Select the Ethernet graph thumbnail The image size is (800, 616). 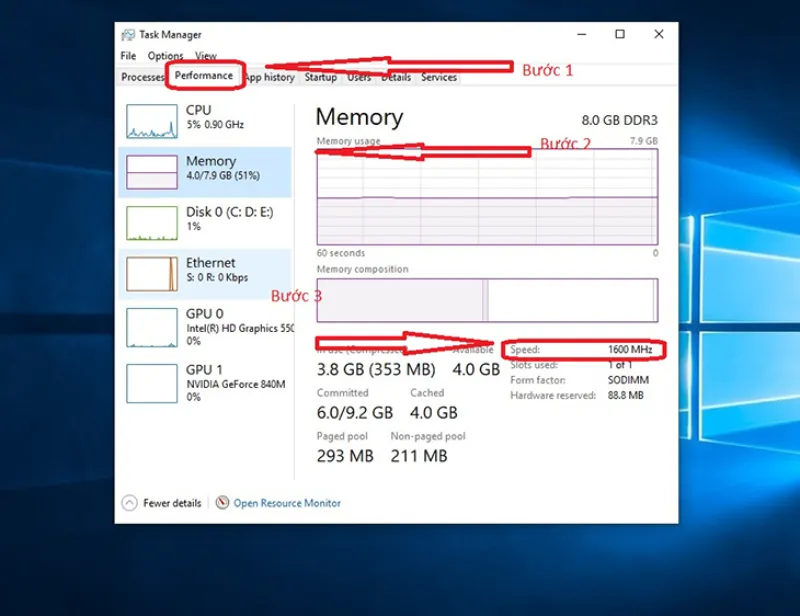pyautogui.click(x=152, y=274)
